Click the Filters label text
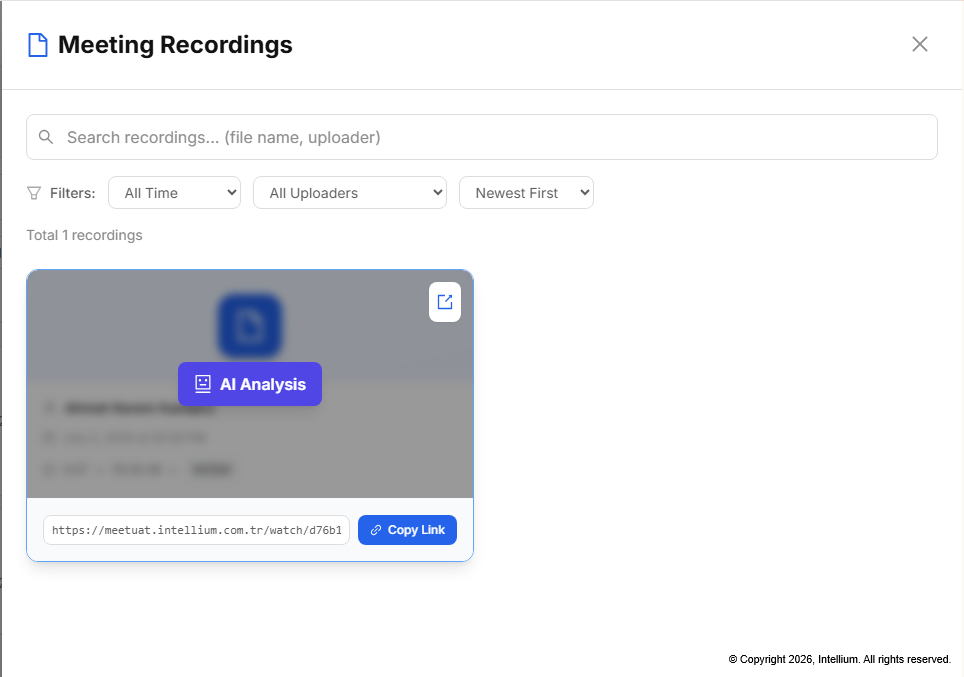Viewport: 964px width, 677px height. (x=73, y=193)
